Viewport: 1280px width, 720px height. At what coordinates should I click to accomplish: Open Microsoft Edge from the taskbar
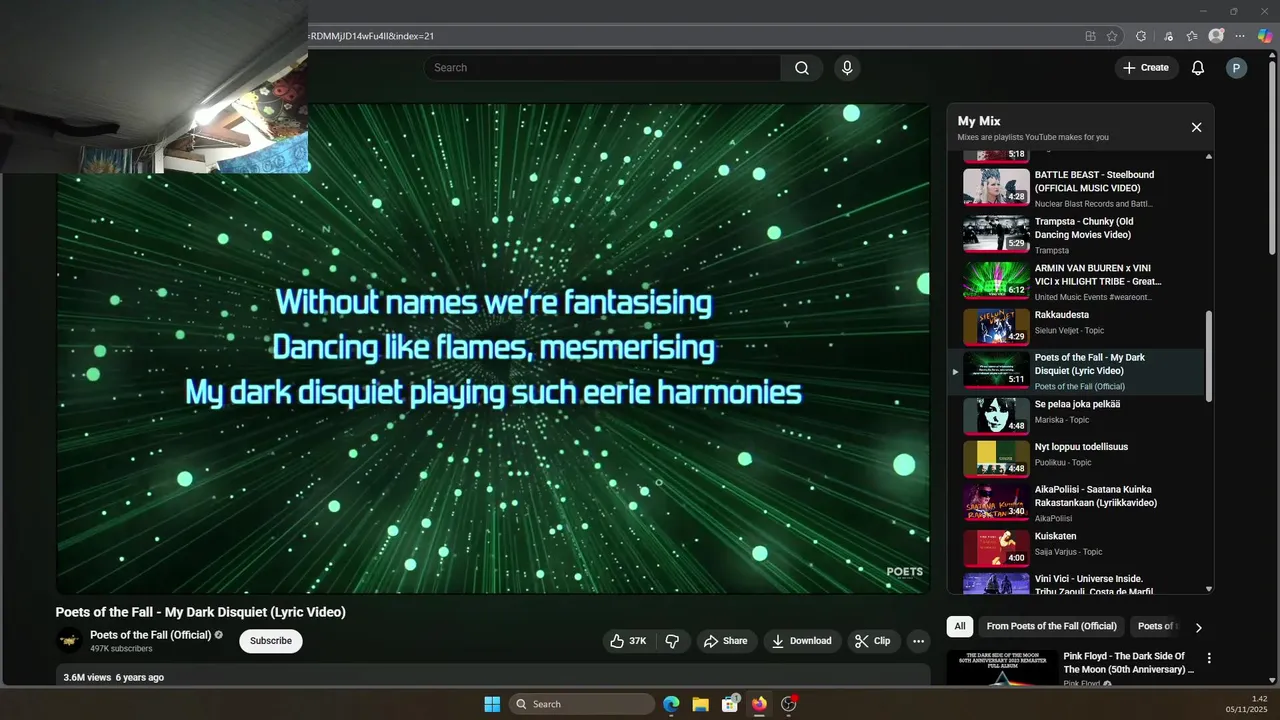[671, 704]
